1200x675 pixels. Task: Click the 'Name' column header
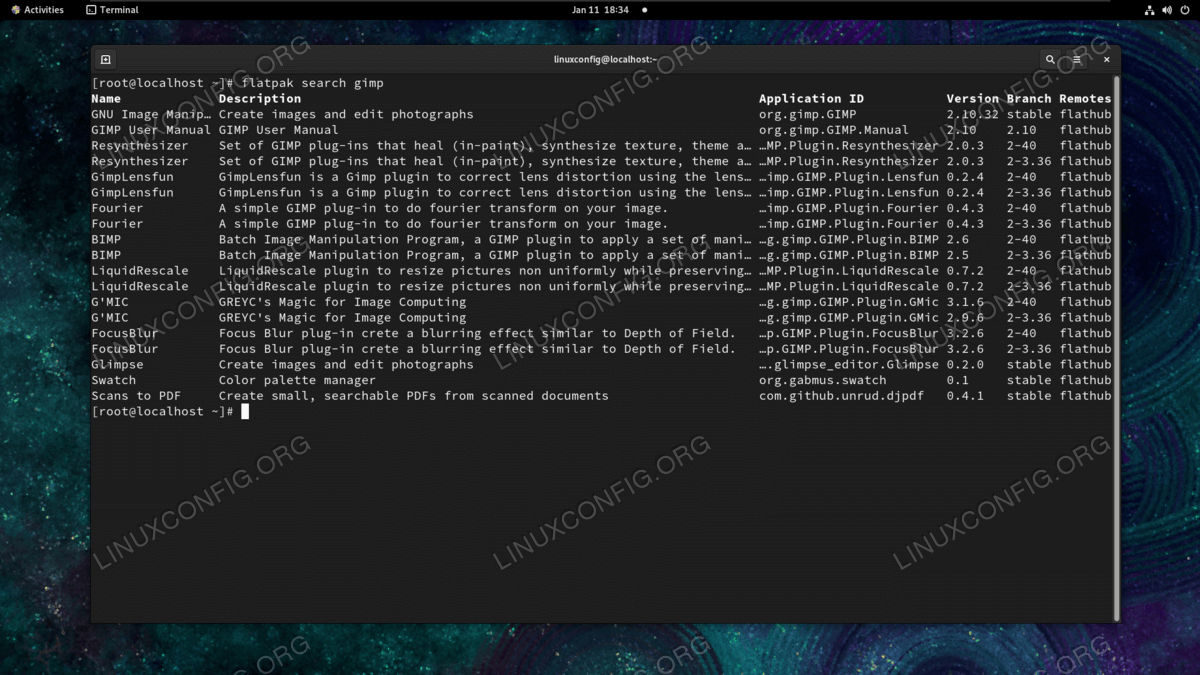[x=106, y=99]
